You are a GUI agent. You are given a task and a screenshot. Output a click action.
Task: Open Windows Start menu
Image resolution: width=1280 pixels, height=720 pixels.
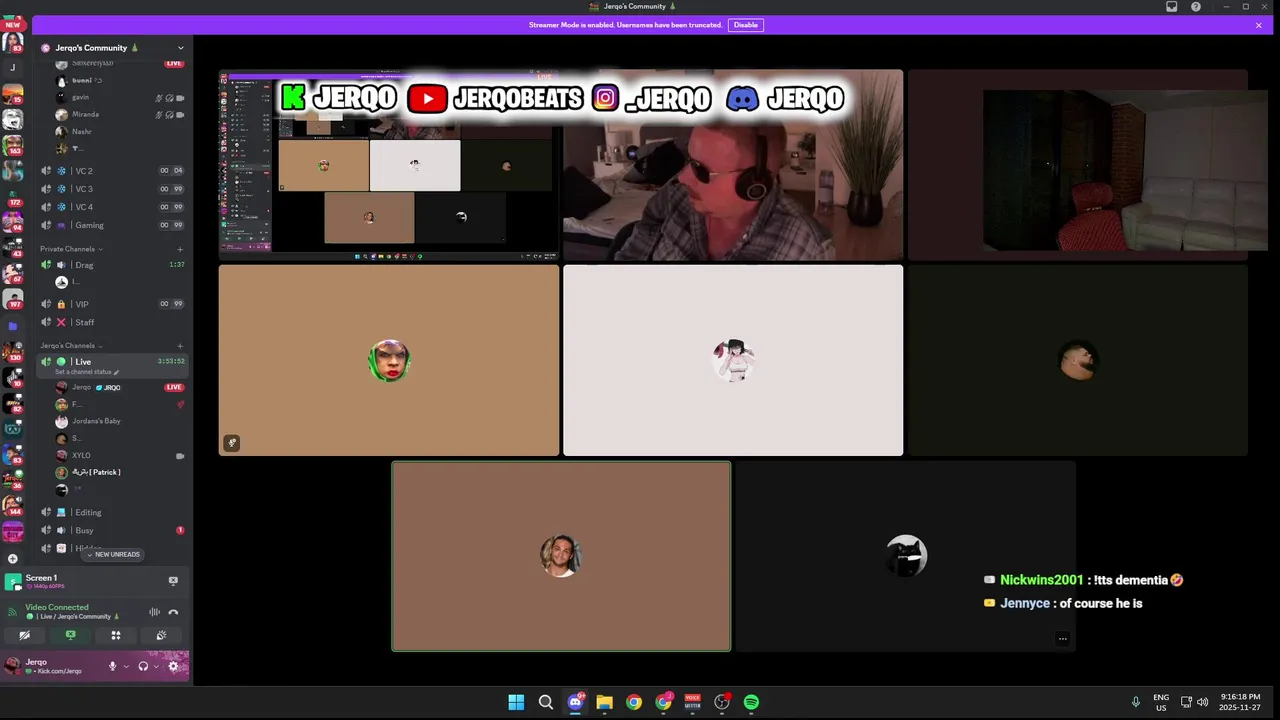coord(516,702)
